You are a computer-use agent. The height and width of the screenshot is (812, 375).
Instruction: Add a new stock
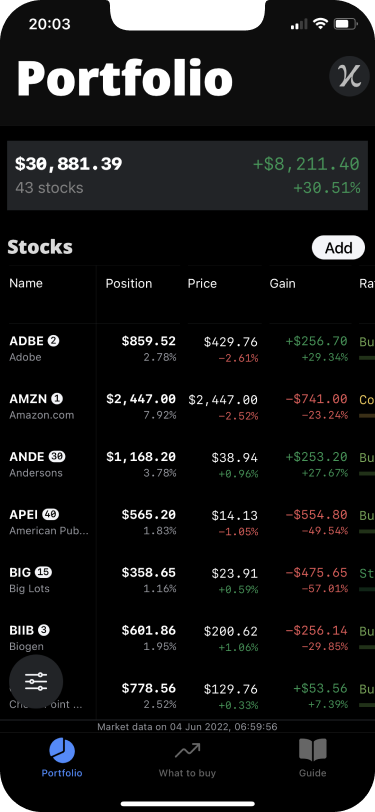click(x=338, y=248)
